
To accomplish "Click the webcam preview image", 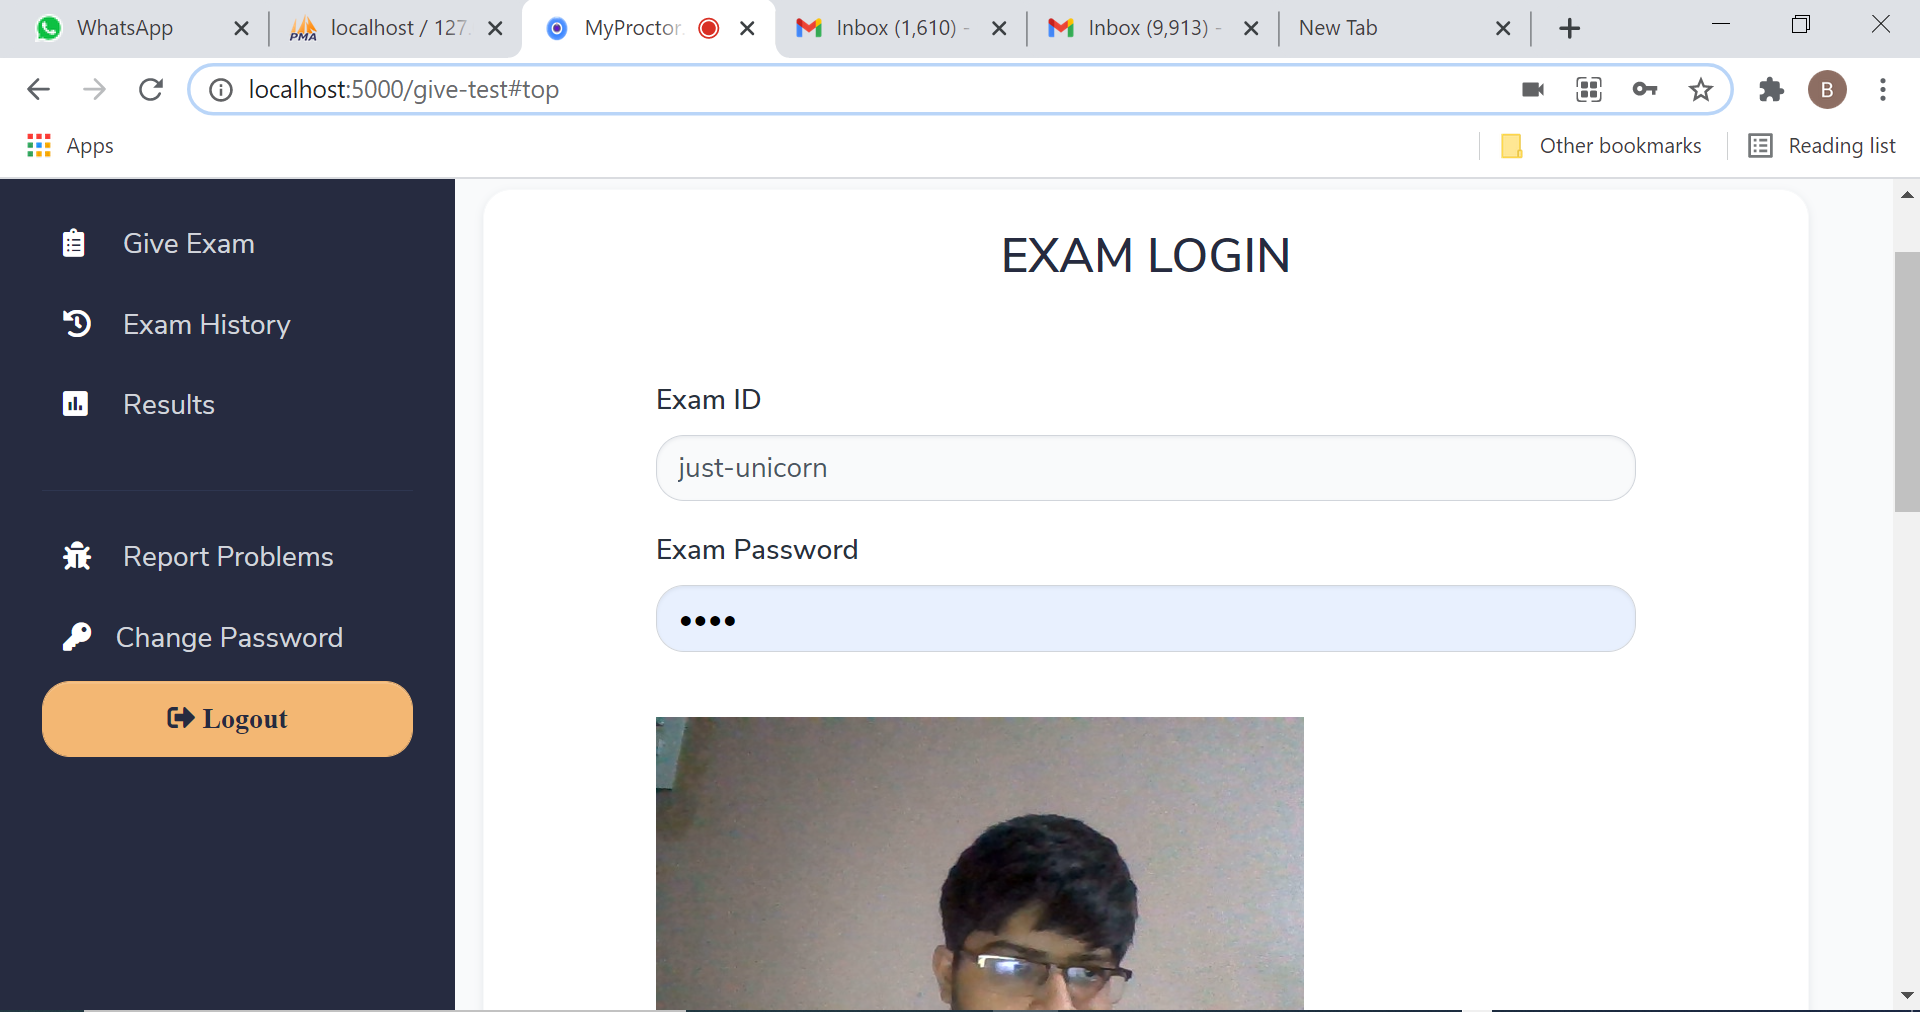I will [980, 864].
